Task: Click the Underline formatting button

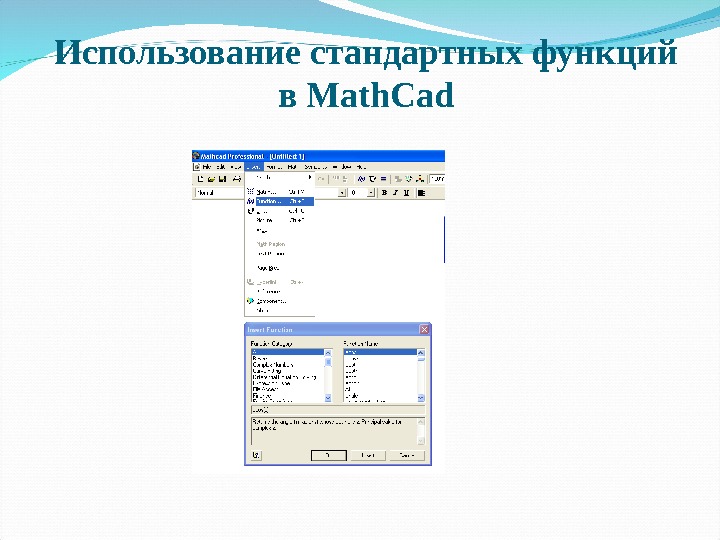Action: tap(406, 193)
